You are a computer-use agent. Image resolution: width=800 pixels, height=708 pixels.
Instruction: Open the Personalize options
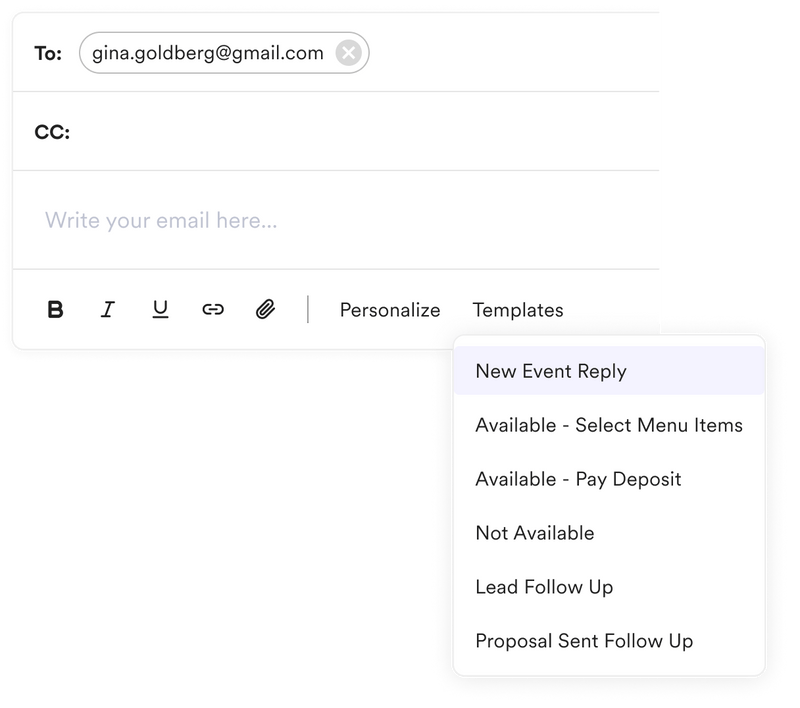click(390, 310)
